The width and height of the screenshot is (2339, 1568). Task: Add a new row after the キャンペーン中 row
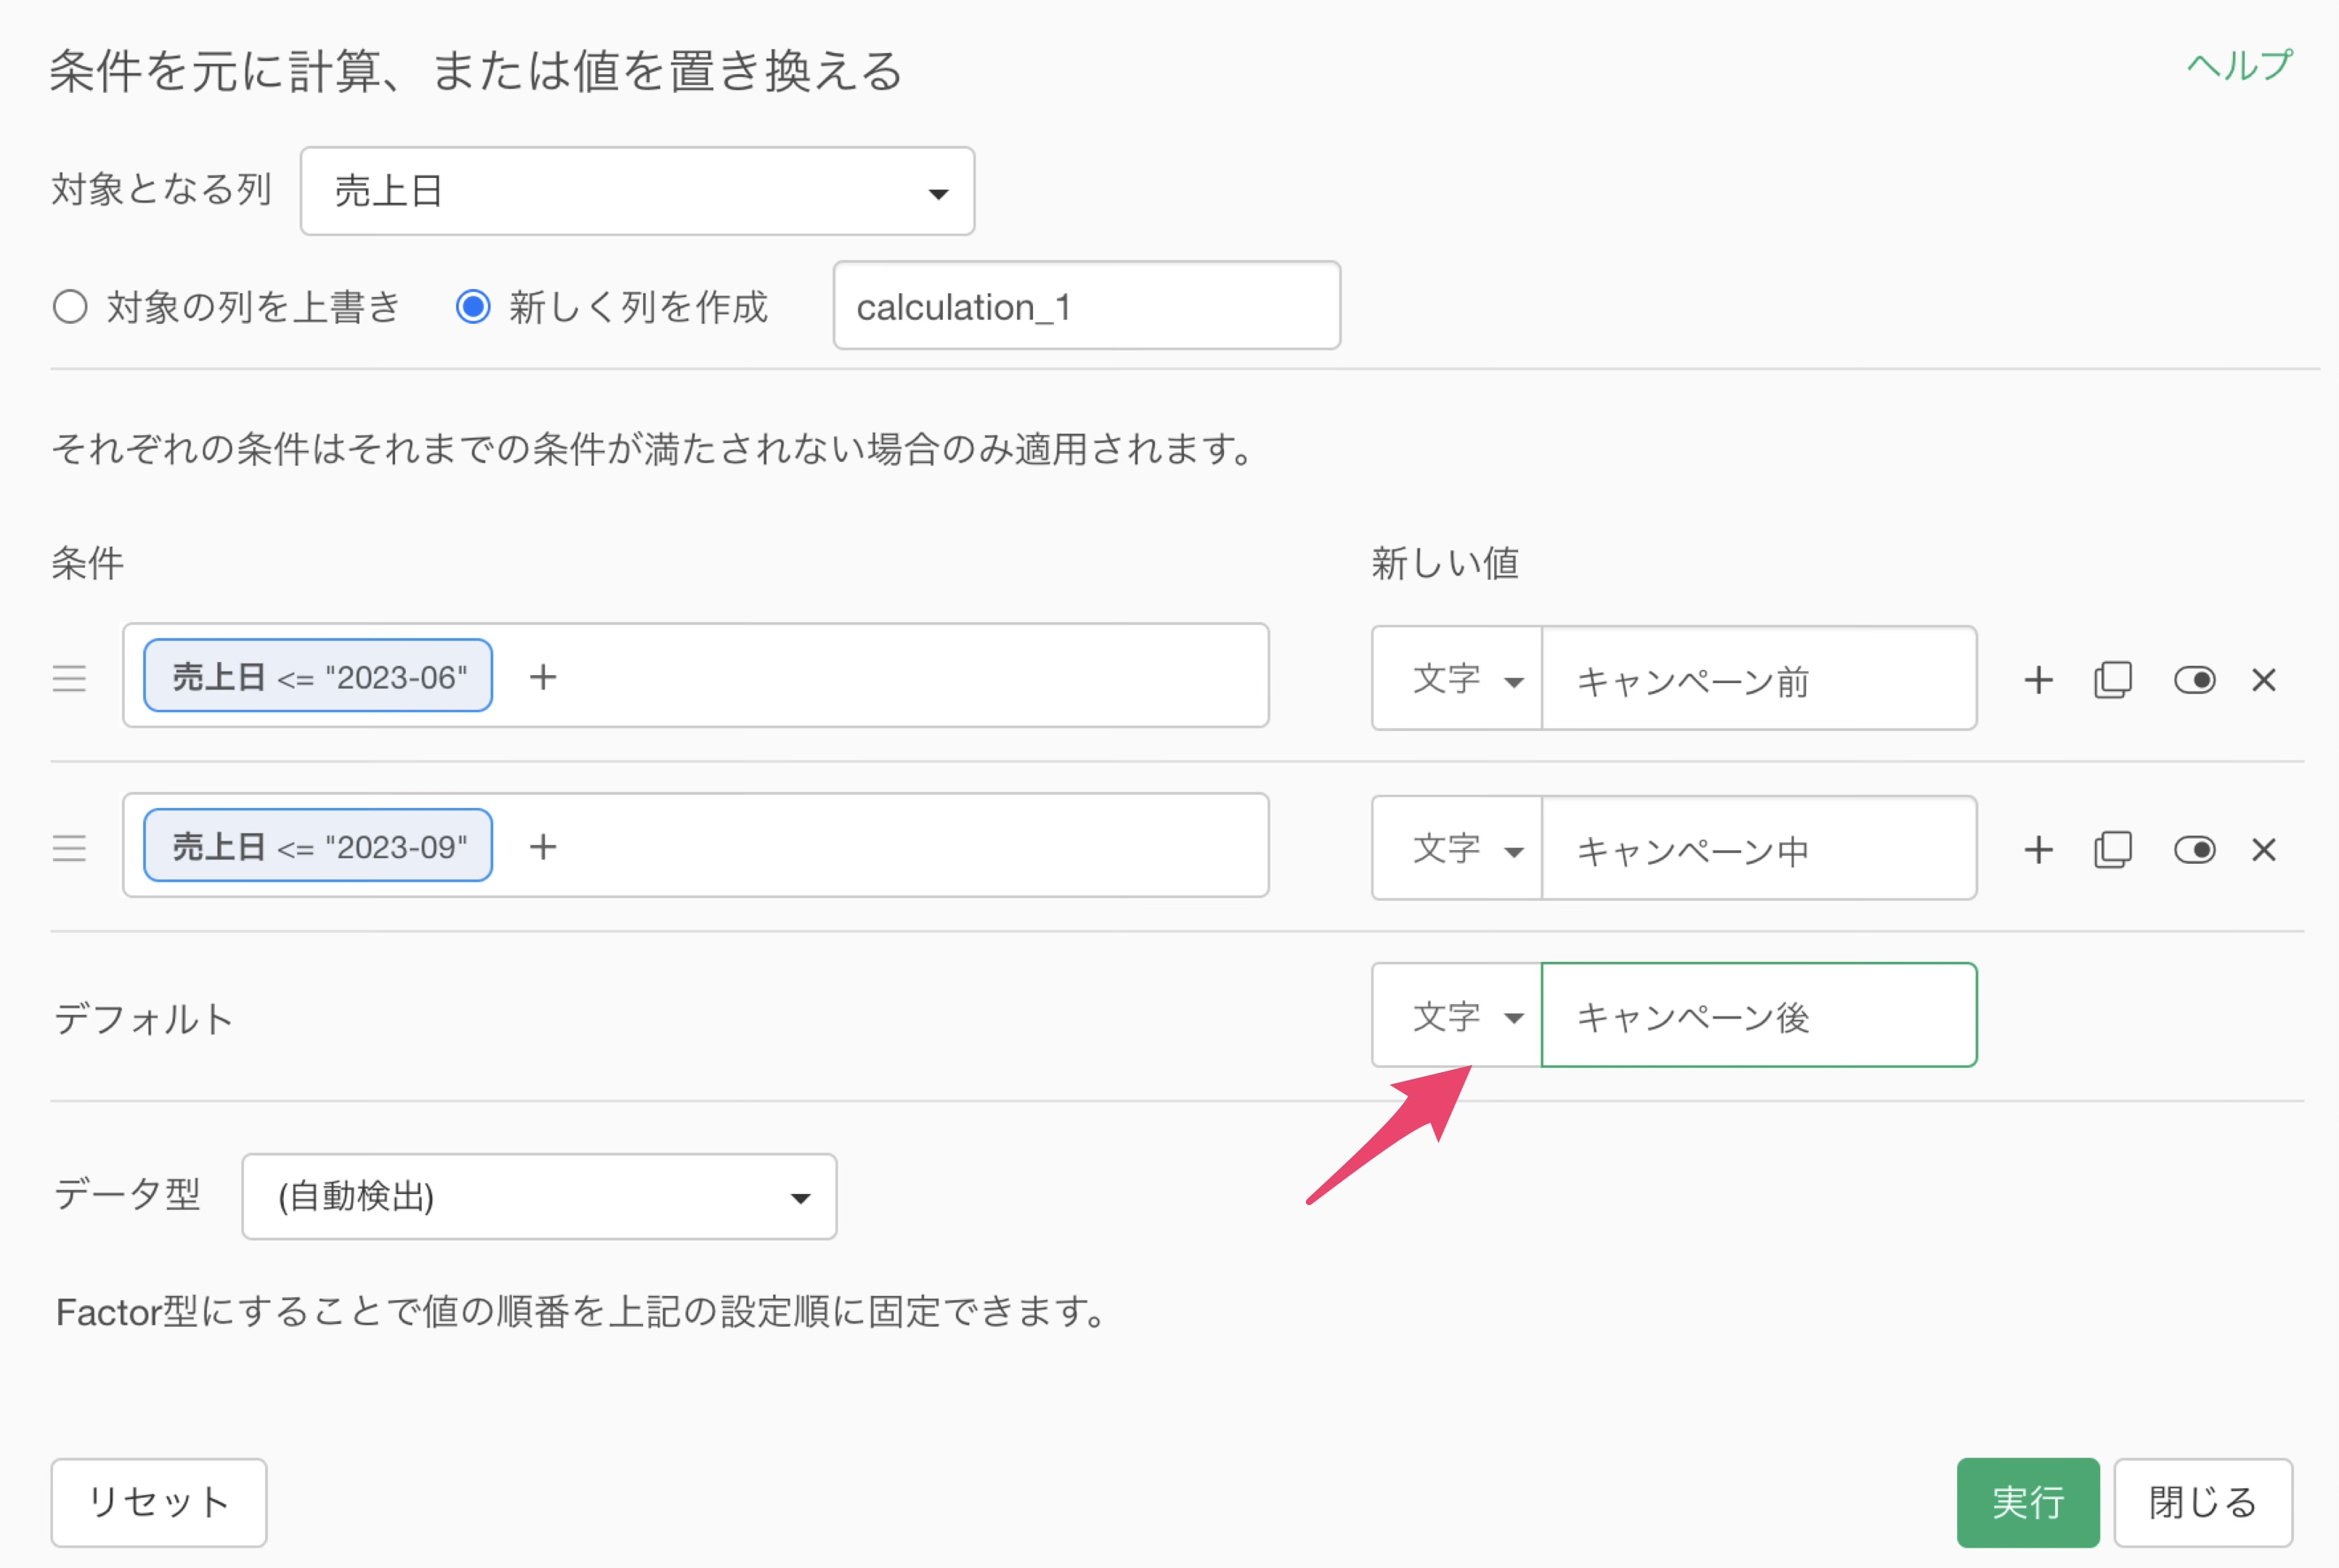pyautogui.click(x=2038, y=850)
